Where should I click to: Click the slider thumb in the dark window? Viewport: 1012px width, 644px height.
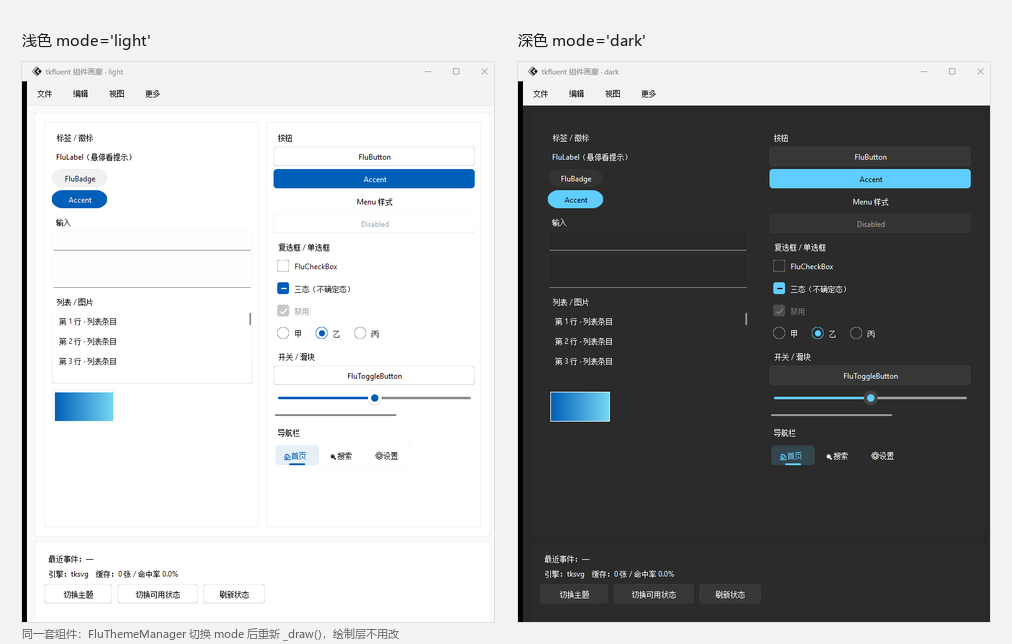(x=871, y=398)
